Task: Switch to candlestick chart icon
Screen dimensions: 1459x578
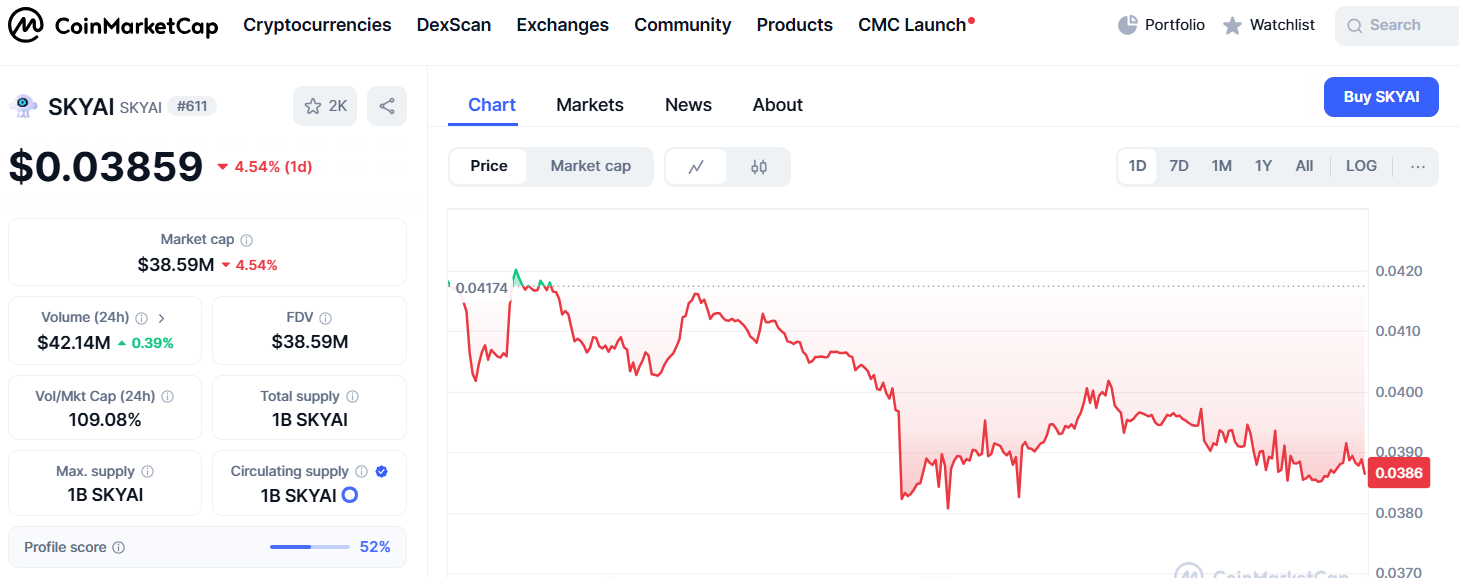Action: coord(759,167)
